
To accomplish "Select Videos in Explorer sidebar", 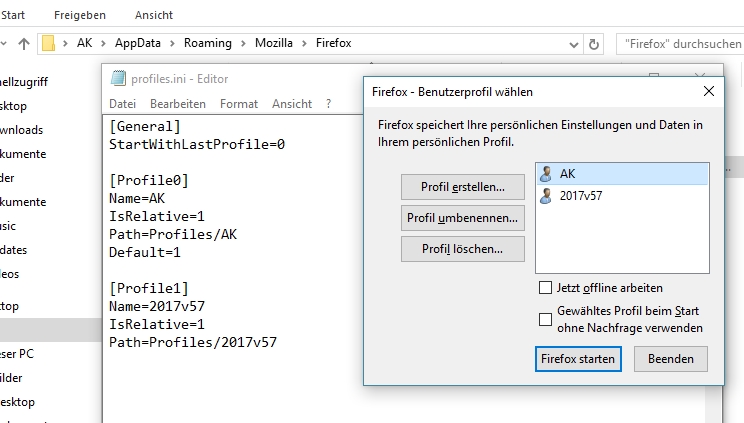I will pos(9,274).
